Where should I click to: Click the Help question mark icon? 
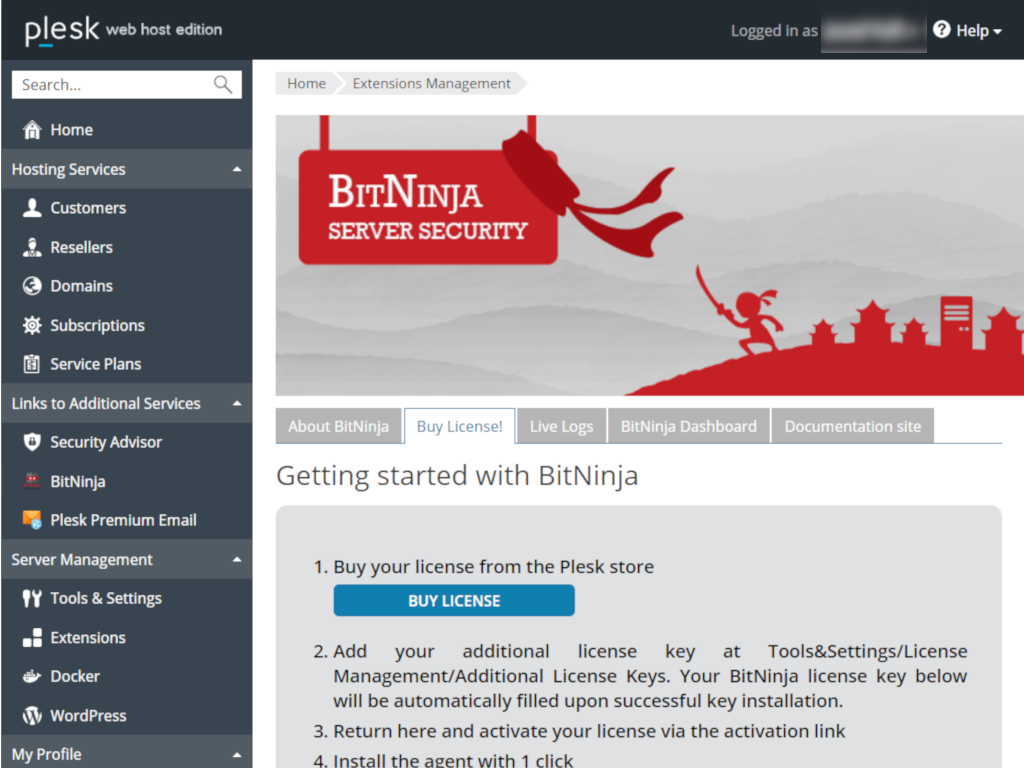click(x=941, y=29)
